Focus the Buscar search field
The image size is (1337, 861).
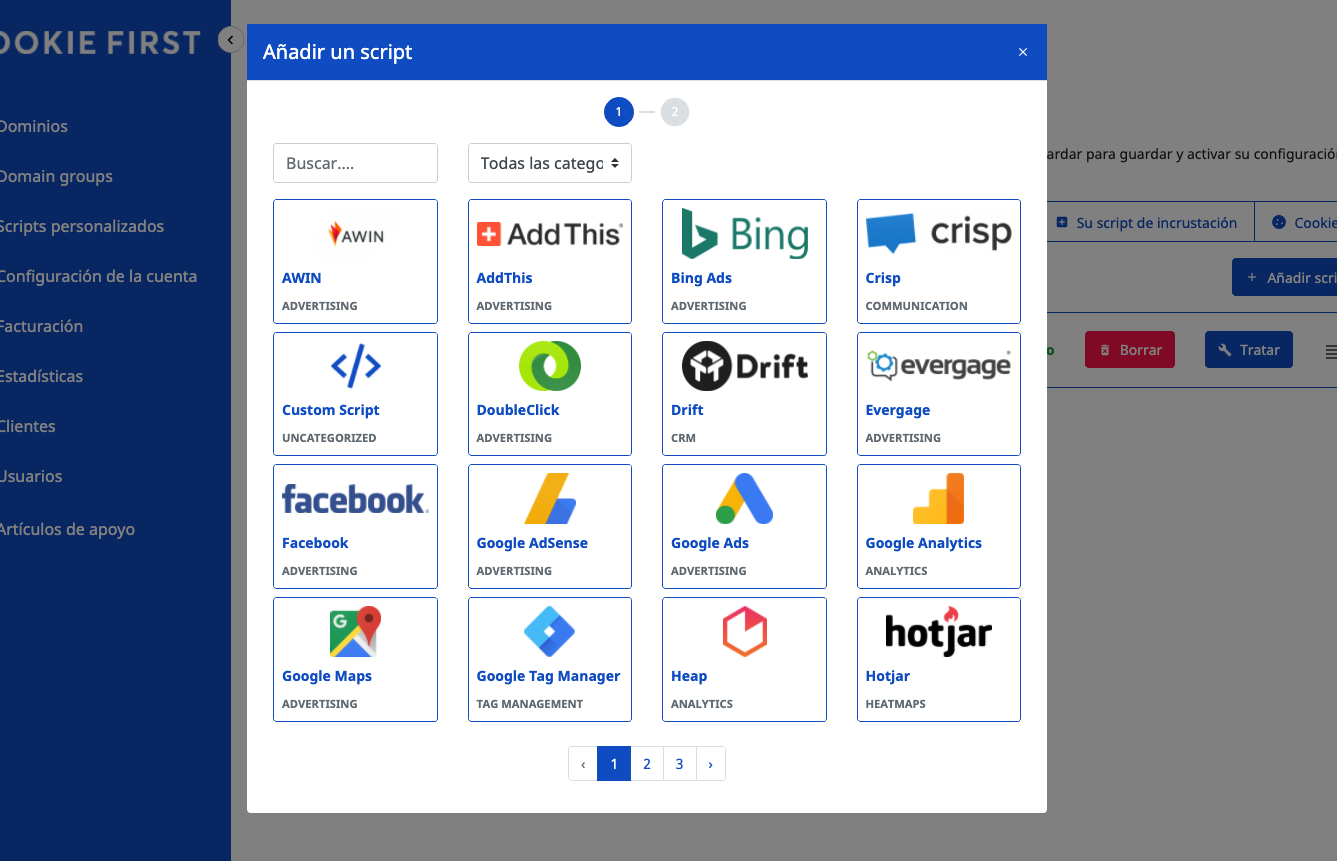[355, 163]
